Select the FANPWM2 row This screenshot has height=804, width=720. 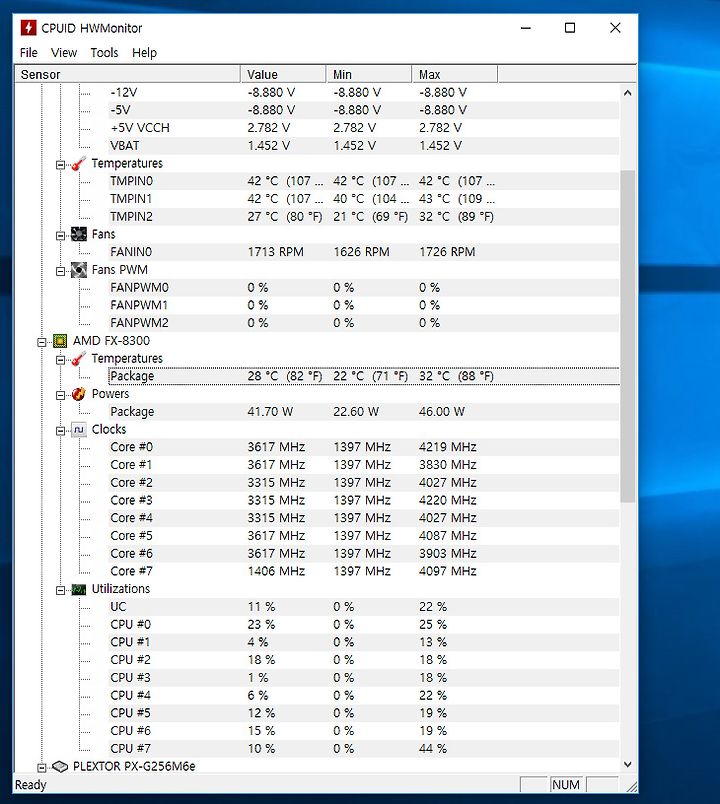(x=363, y=323)
